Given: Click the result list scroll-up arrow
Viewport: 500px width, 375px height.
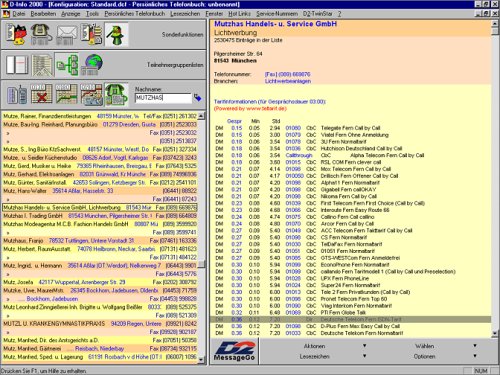Looking at the screenshot, I should (x=201, y=116).
